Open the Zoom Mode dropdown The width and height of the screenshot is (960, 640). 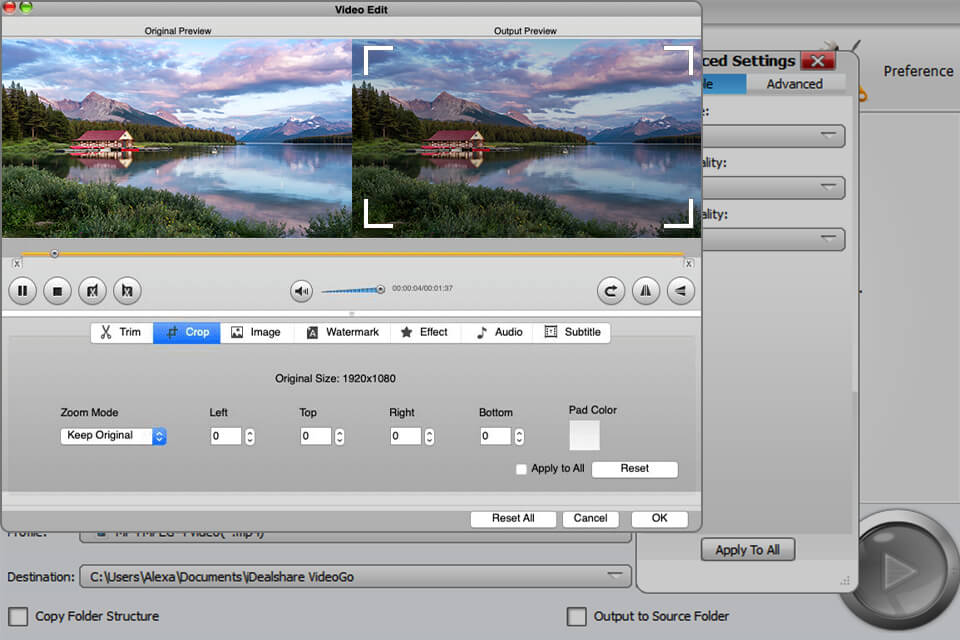click(159, 436)
